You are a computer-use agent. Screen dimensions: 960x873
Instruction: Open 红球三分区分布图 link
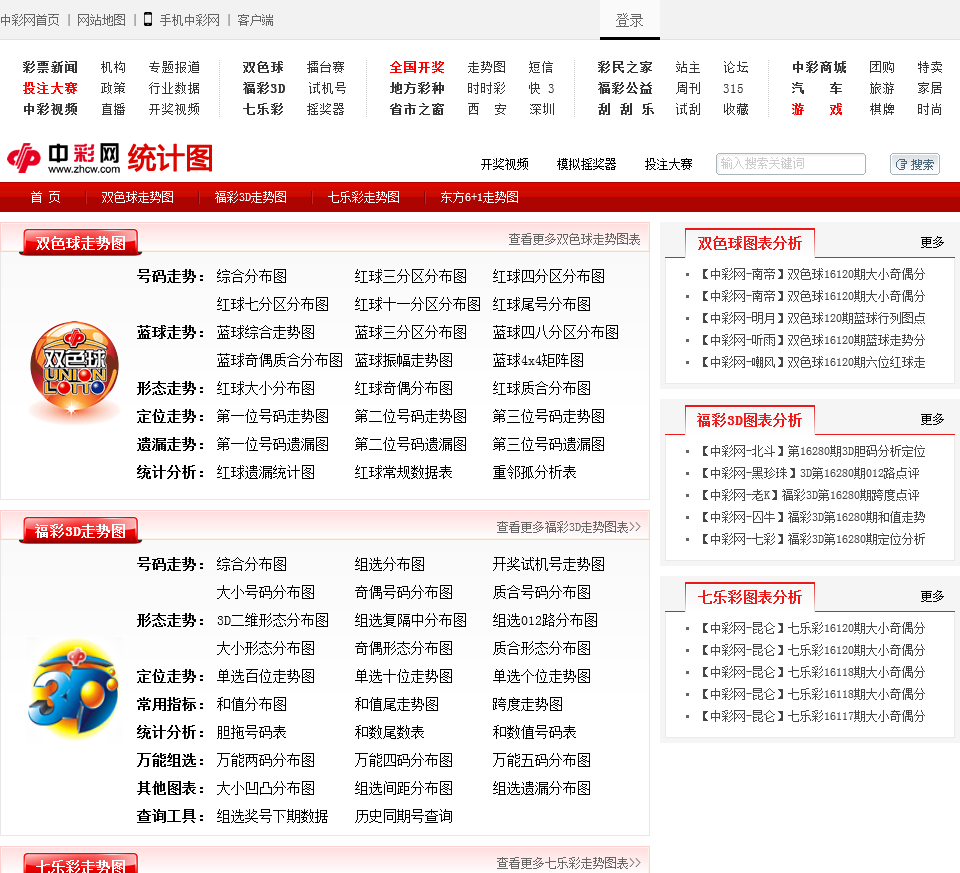(x=410, y=276)
